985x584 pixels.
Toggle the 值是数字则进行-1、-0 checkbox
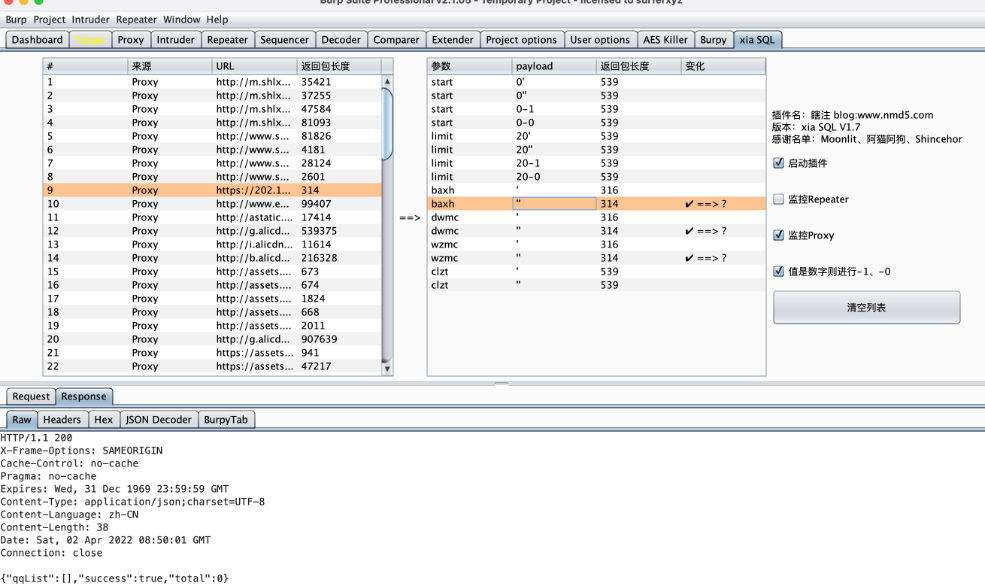[779, 271]
